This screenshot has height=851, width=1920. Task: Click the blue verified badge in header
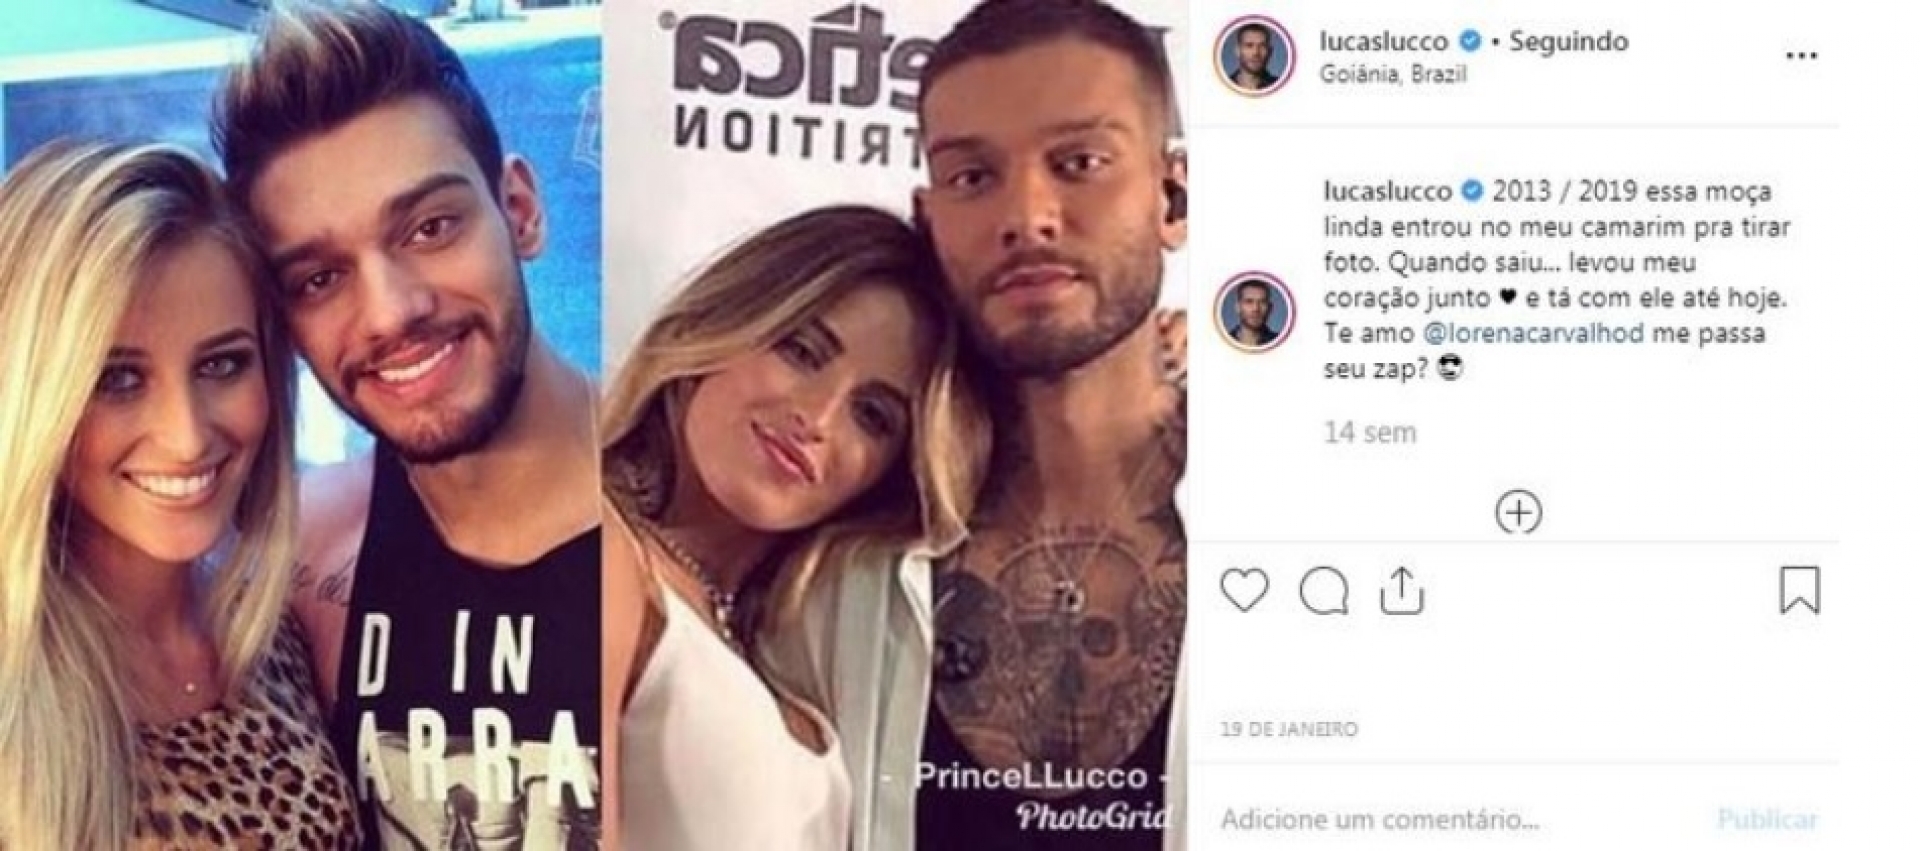(x=1469, y=41)
